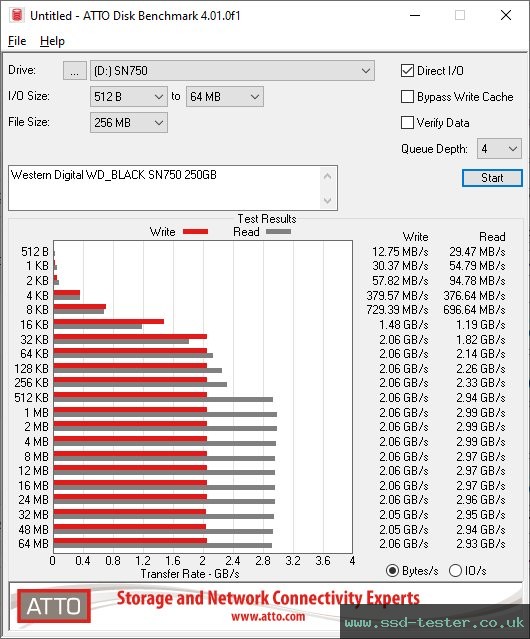Viewport: 530px width, 639px height.
Task: Click the Test Results heading
Action: click(267, 219)
